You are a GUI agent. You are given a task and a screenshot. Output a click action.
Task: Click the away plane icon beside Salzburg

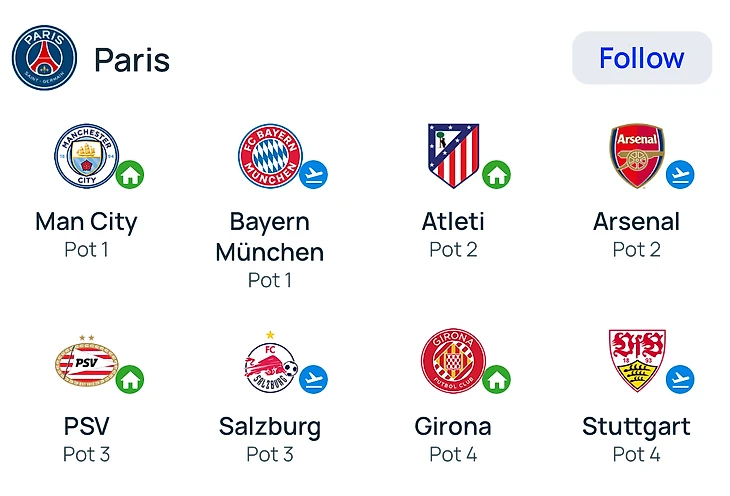coord(314,380)
